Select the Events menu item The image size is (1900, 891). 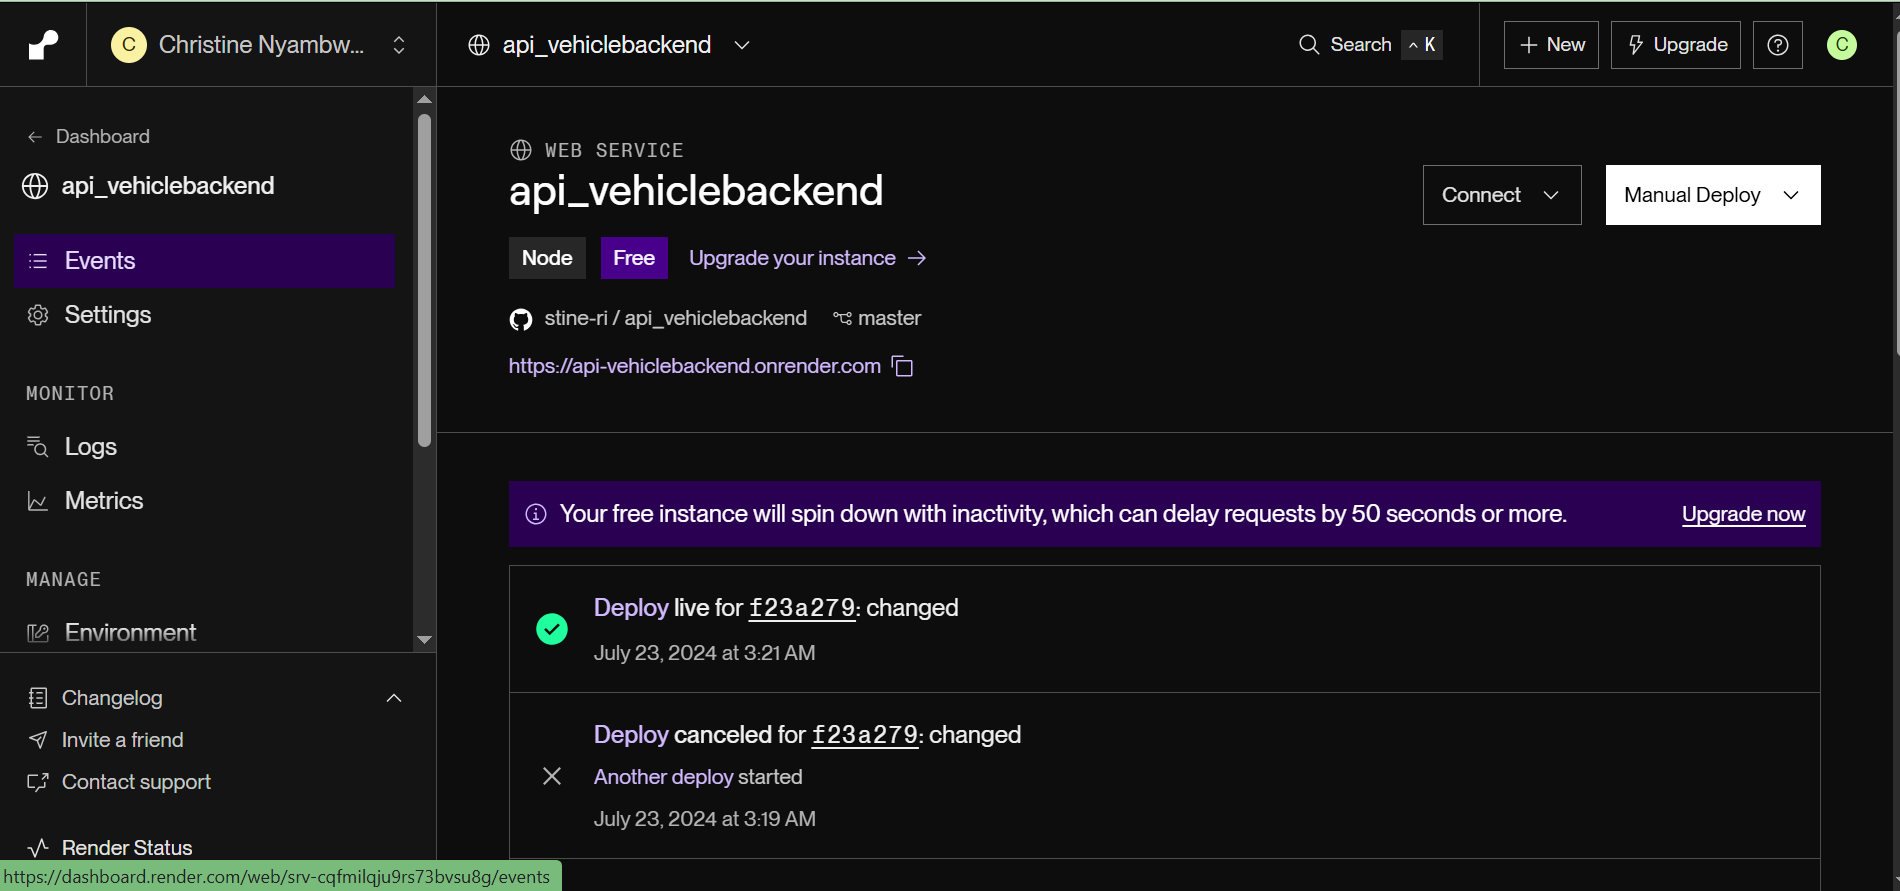pyautogui.click(x=205, y=261)
